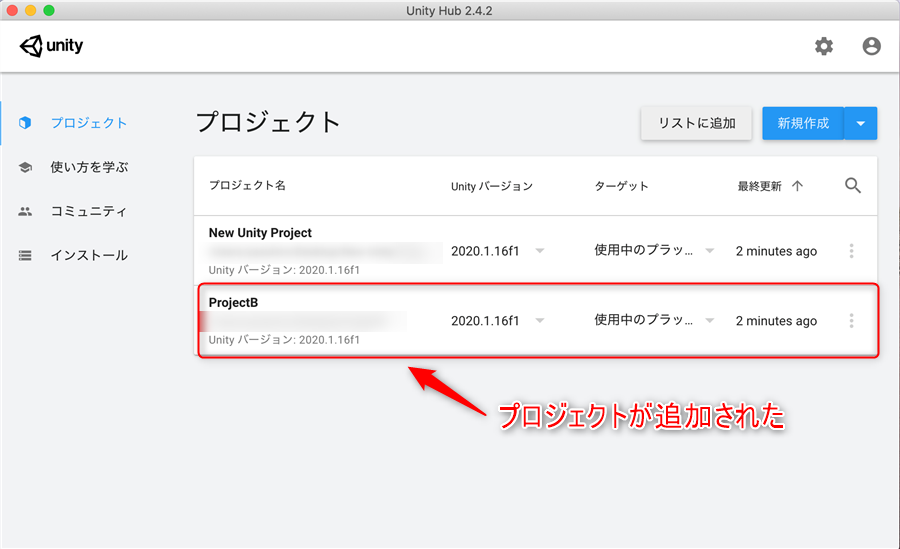Toggle sort arrow next to 最終更新
Viewport: 900px width, 549px height.
coord(797,185)
